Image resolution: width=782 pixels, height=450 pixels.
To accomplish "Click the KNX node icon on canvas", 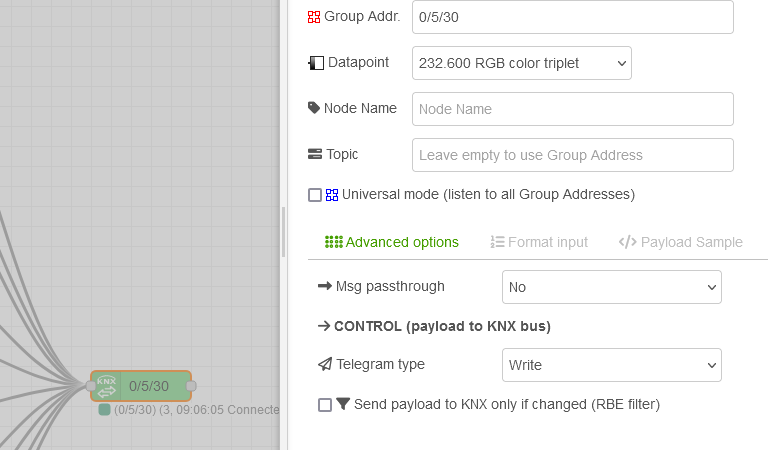I will [x=107, y=386].
